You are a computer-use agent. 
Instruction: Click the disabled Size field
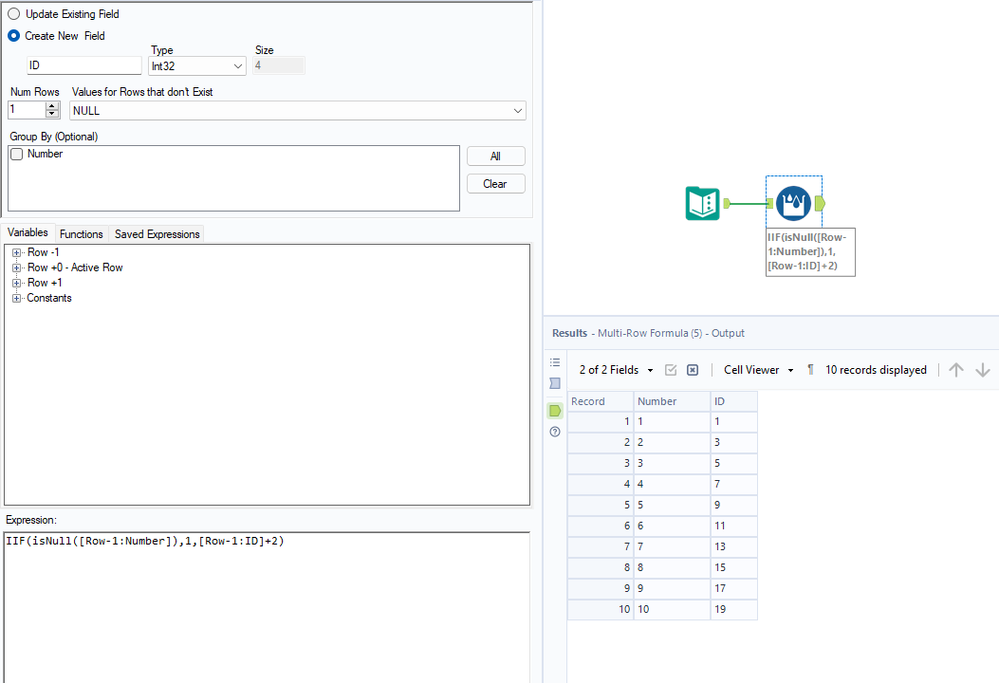click(x=278, y=66)
